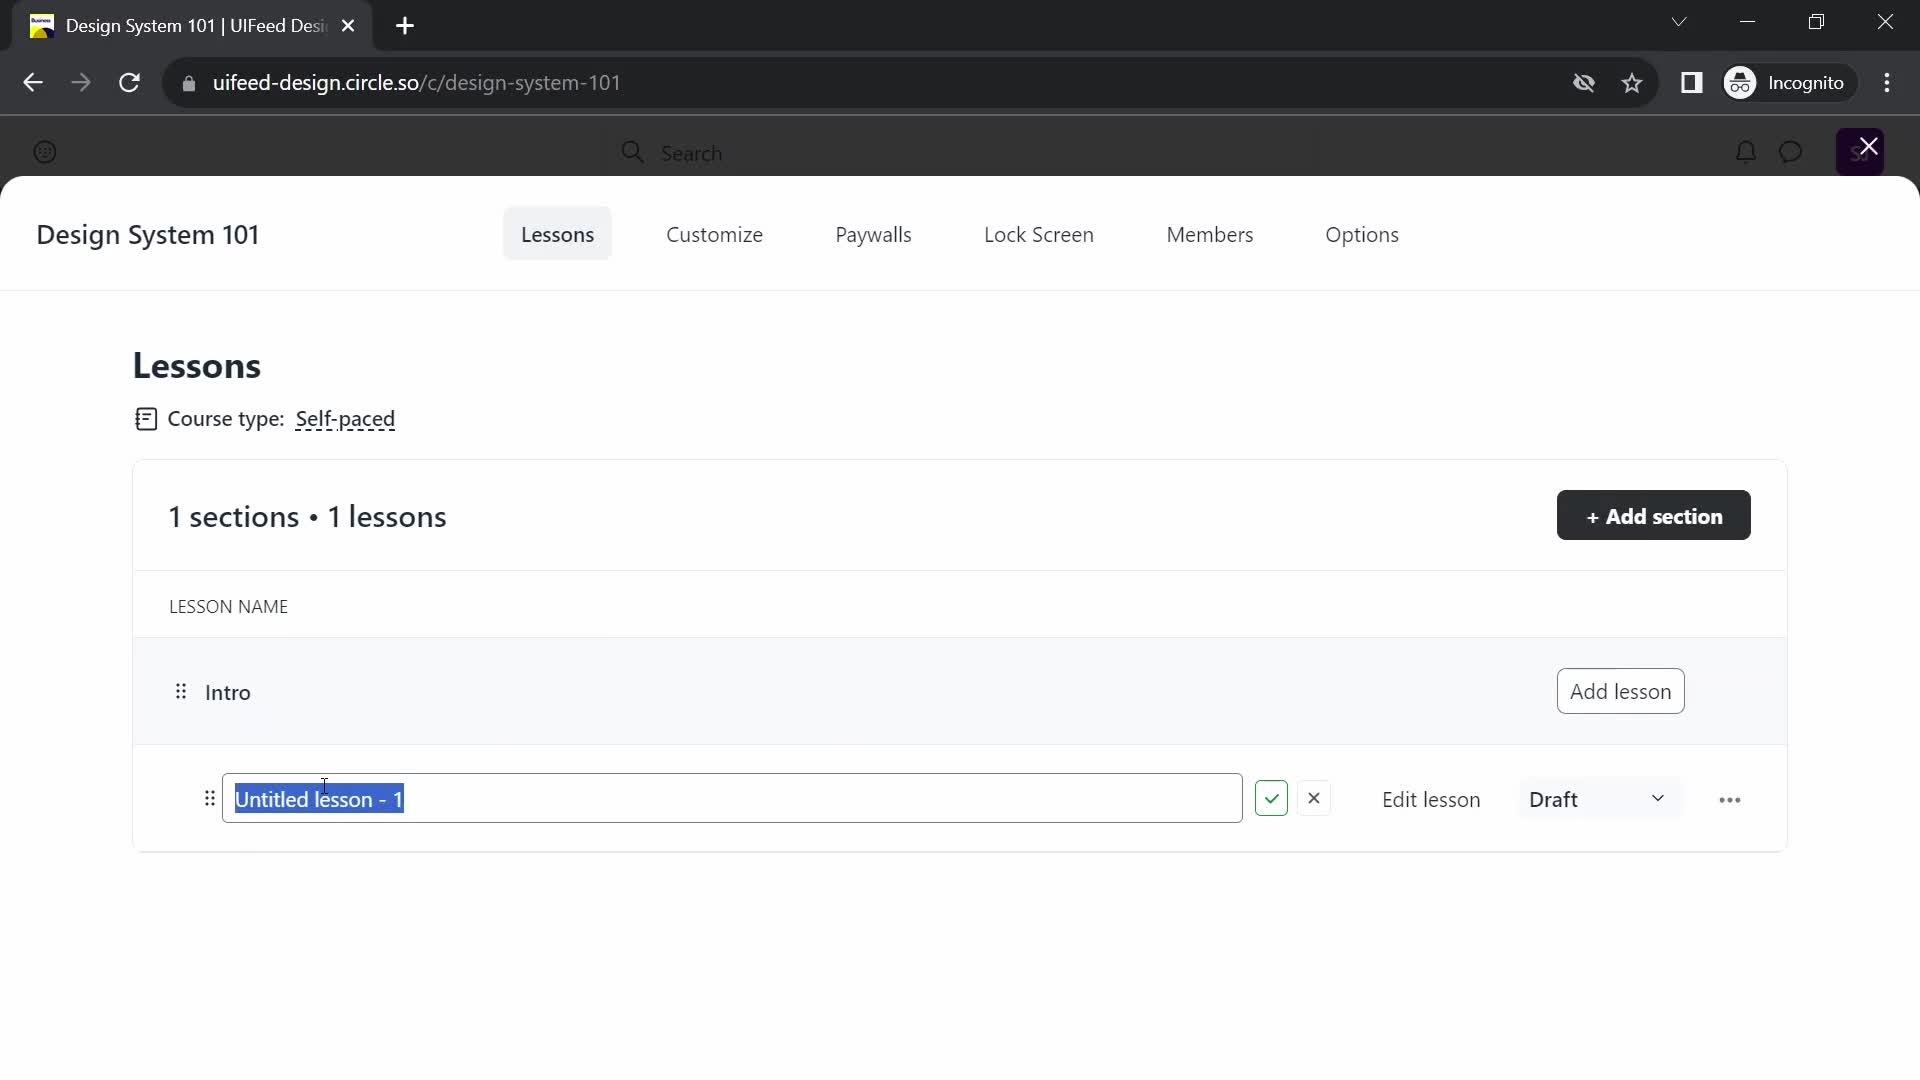Toggle the lesson publish status dropdown
Screen dimensions: 1920x1080
click(x=1598, y=799)
